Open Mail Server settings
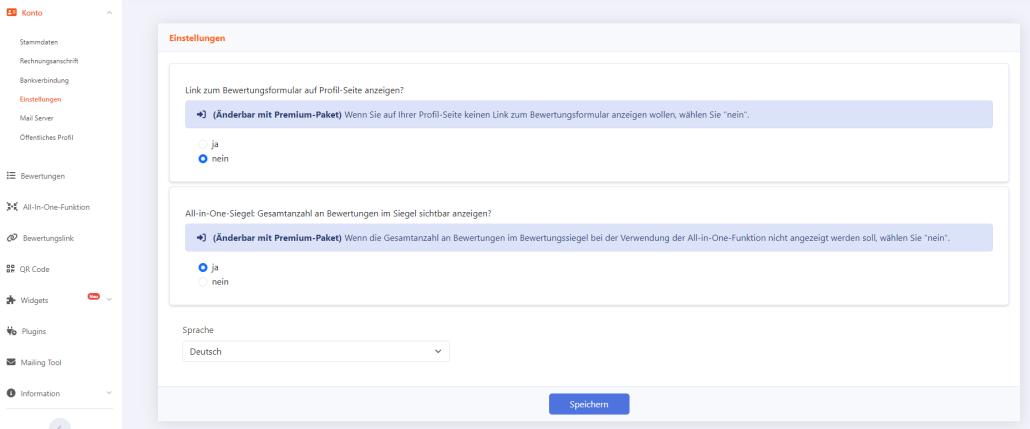Viewport: 1030px width, 429px height. point(36,118)
